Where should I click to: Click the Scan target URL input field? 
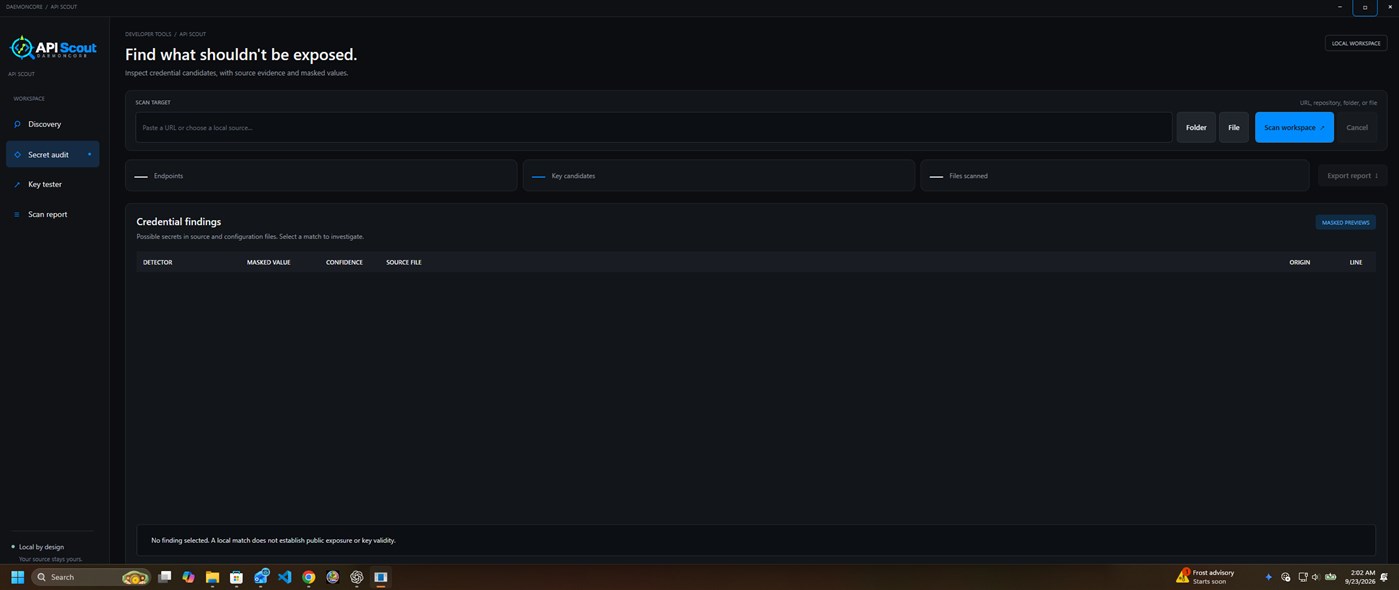click(653, 127)
